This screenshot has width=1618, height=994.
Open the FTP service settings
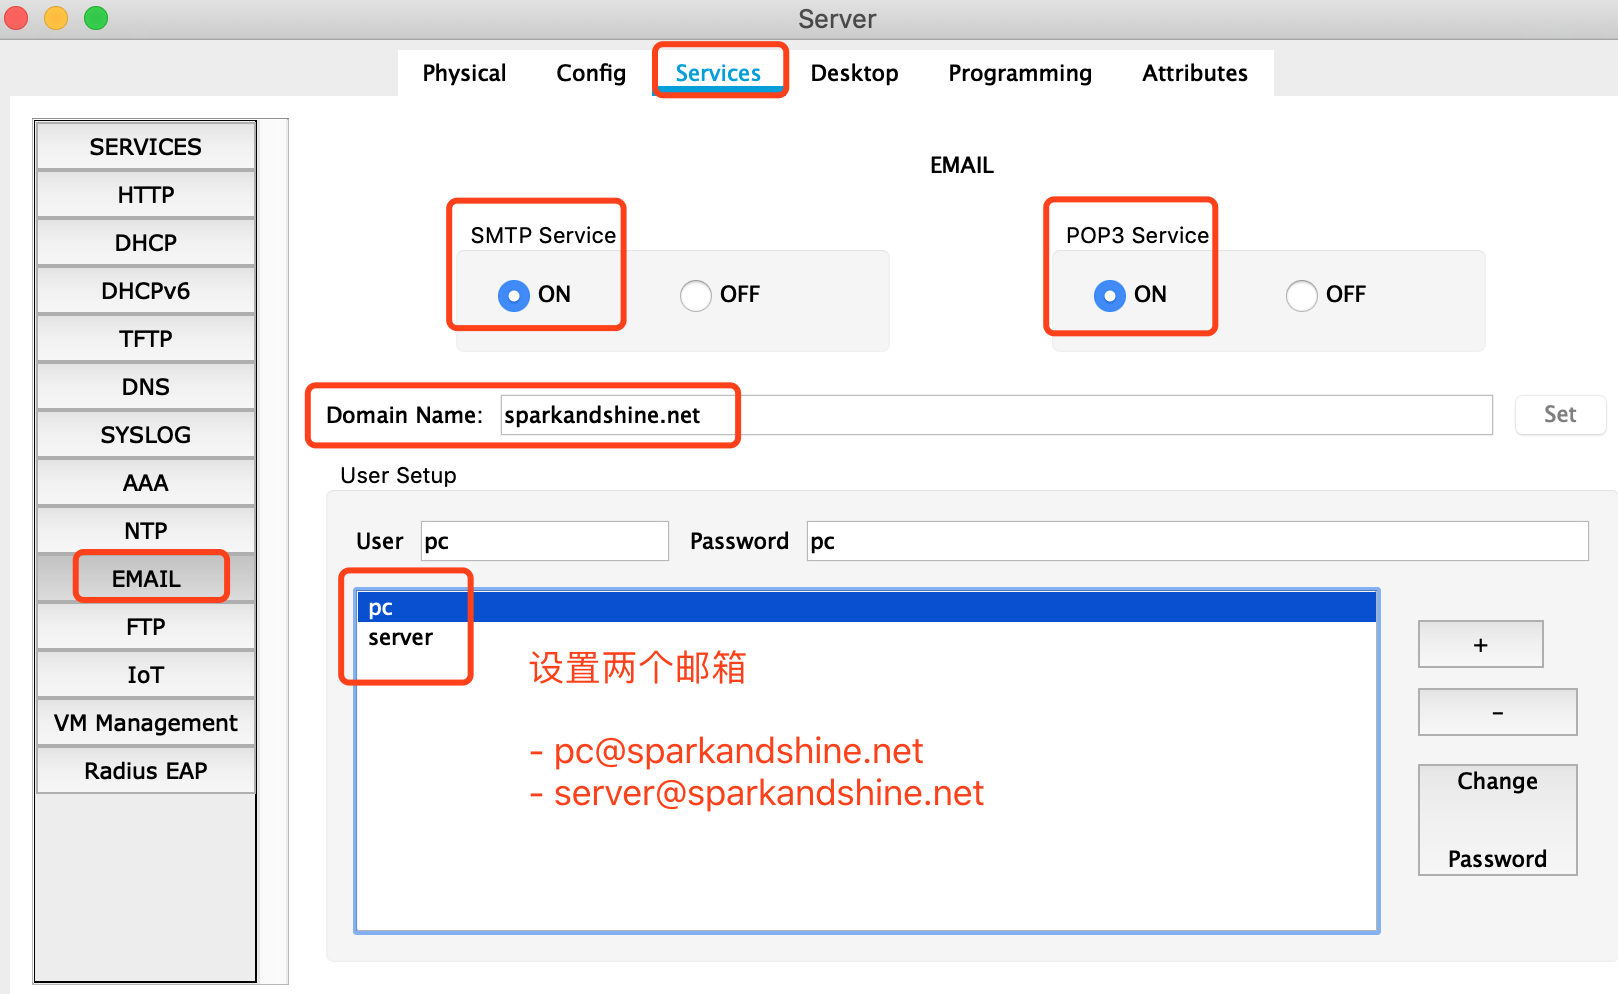tap(145, 626)
